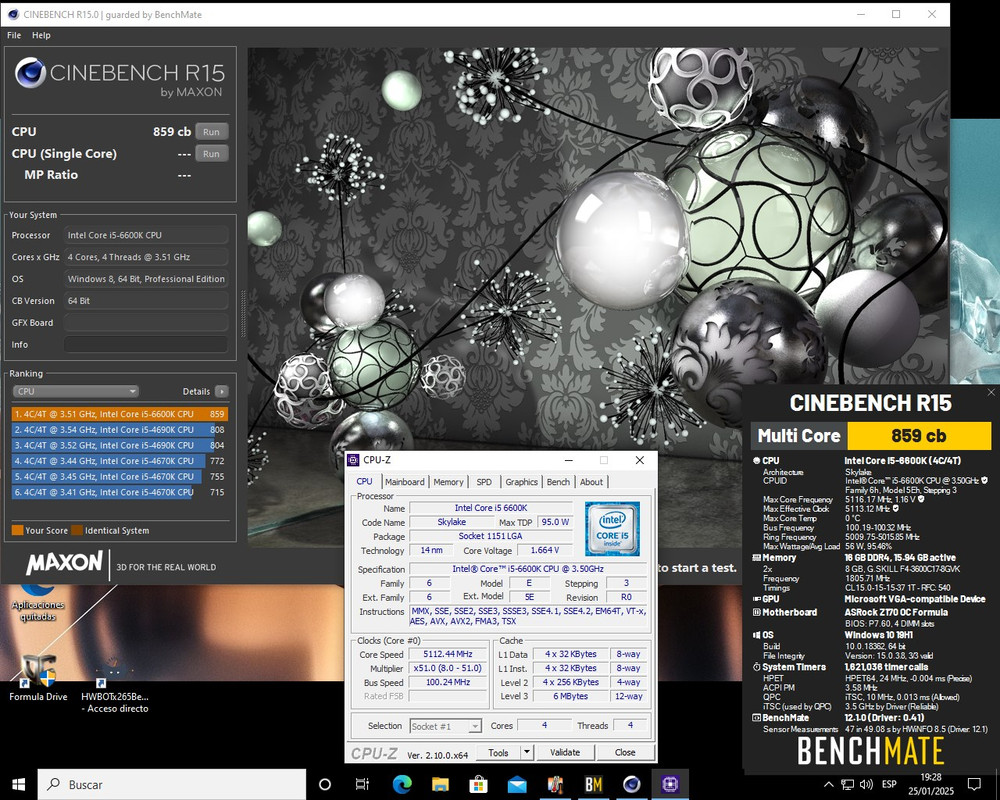Select the i5-4670K 772 ranking row

click(119, 461)
